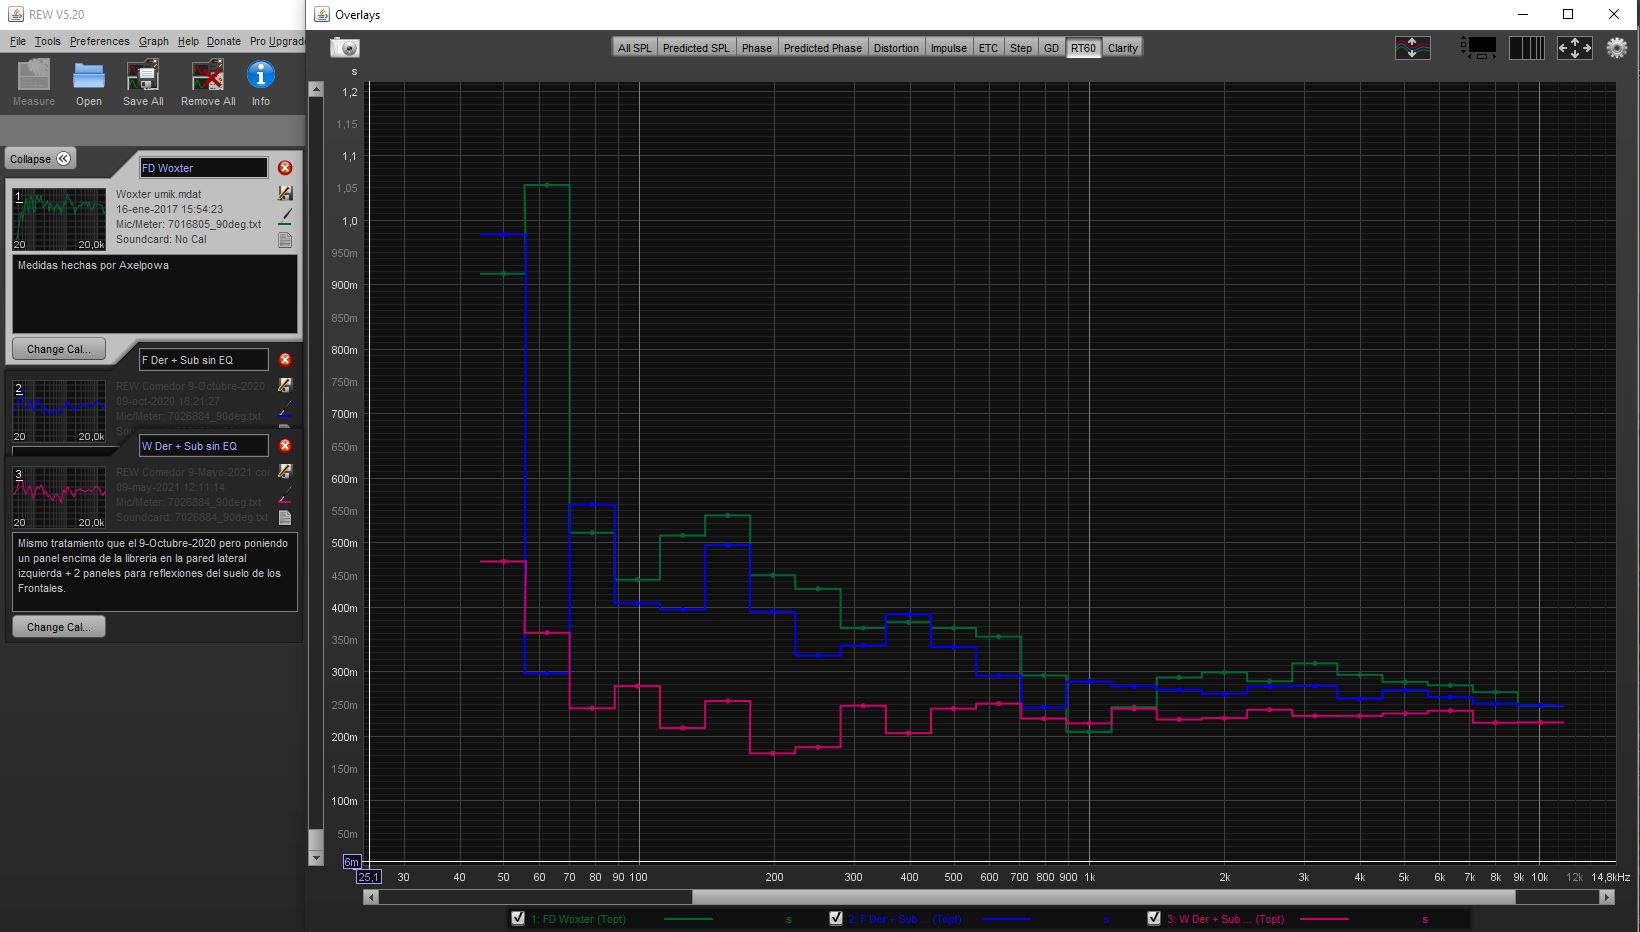Change W Der + Sub pink trace colour

pos(285,495)
